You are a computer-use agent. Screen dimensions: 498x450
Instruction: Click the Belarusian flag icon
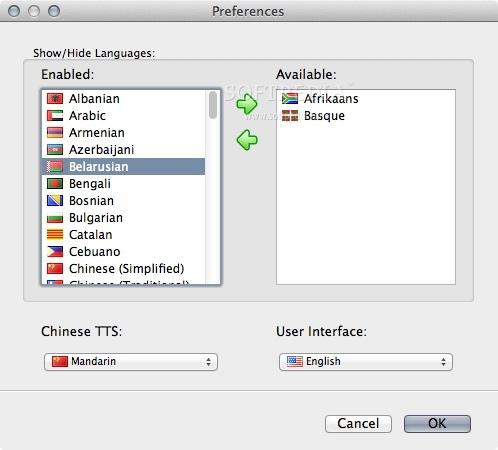click(x=55, y=166)
